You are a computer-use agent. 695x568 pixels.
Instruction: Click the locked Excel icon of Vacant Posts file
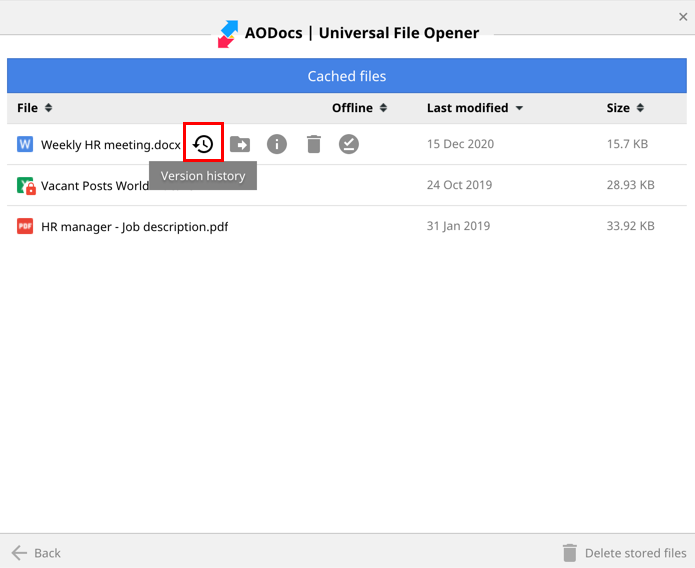tap(26, 185)
